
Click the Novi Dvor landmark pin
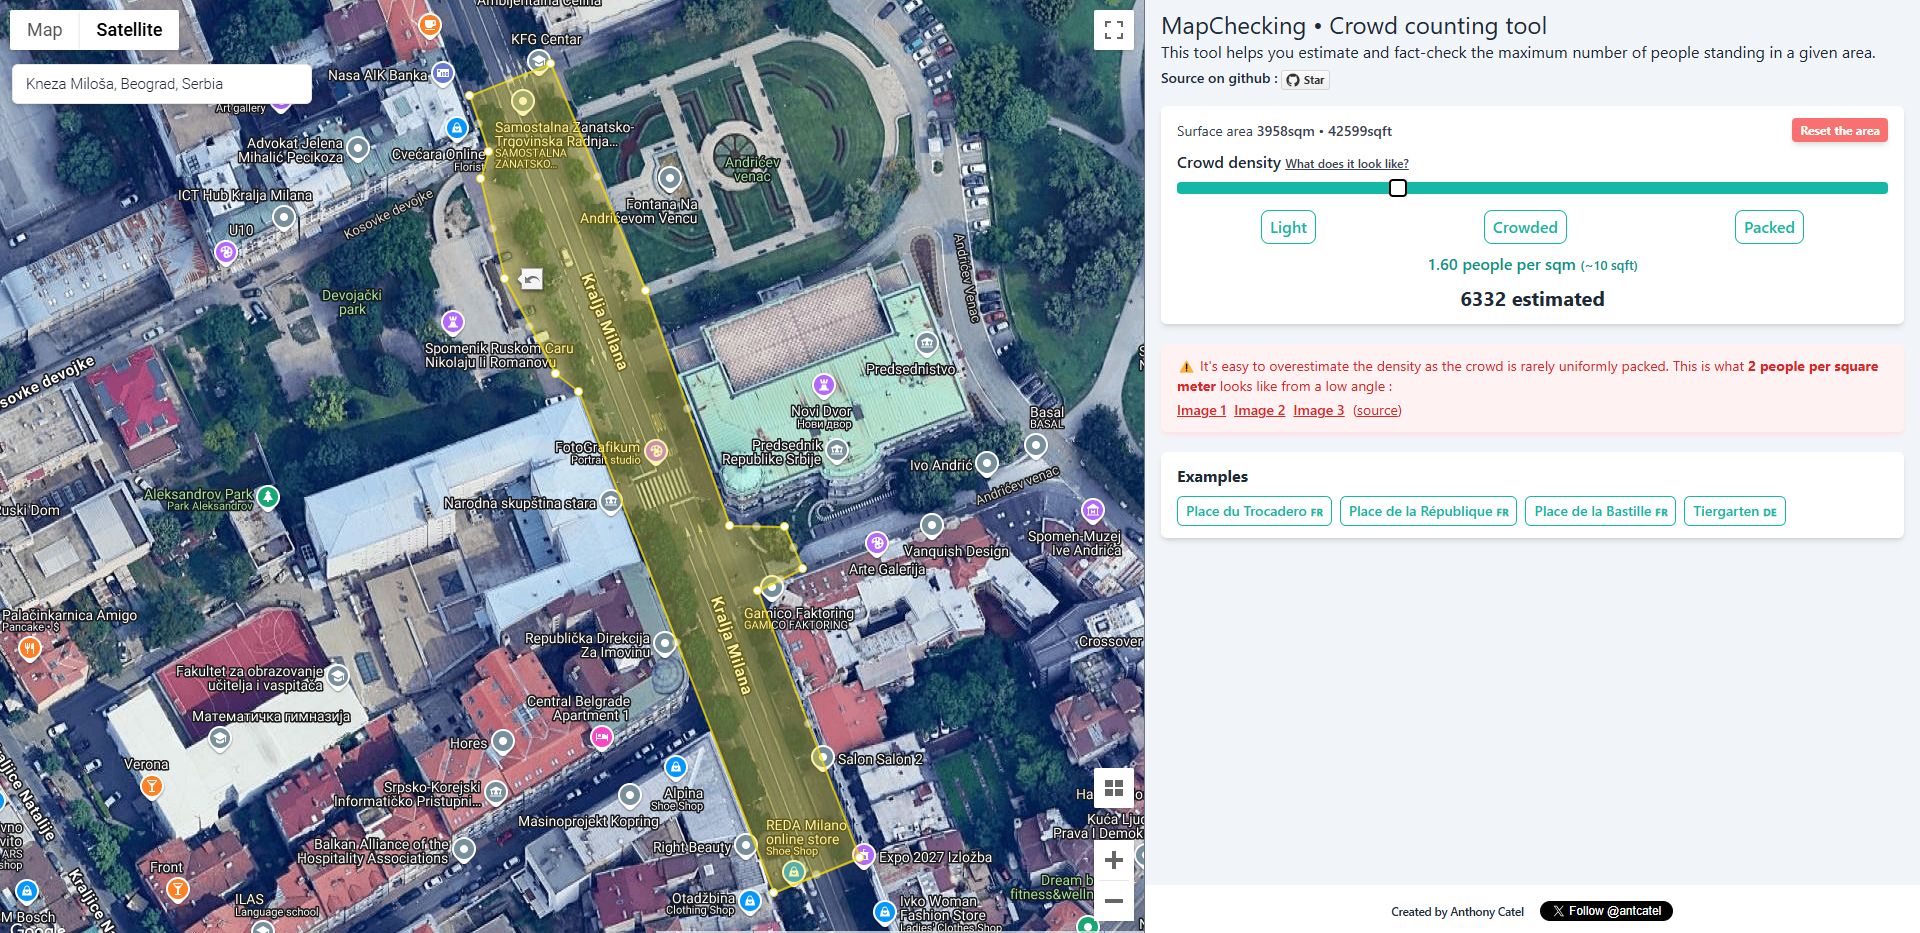pyautogui.click(x=823, y=385)
